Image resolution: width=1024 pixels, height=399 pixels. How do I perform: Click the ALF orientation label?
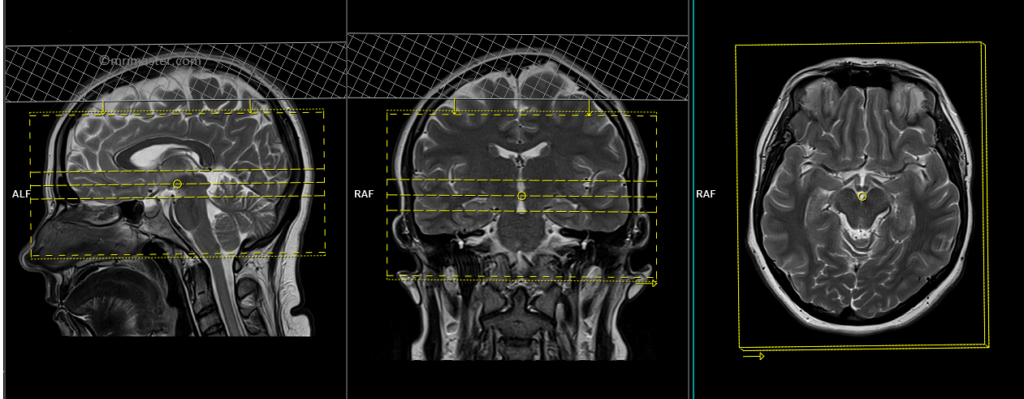(21, 194)
